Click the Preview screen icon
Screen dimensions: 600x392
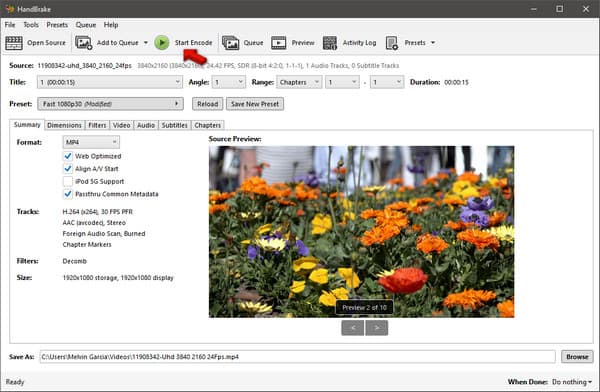278,42
